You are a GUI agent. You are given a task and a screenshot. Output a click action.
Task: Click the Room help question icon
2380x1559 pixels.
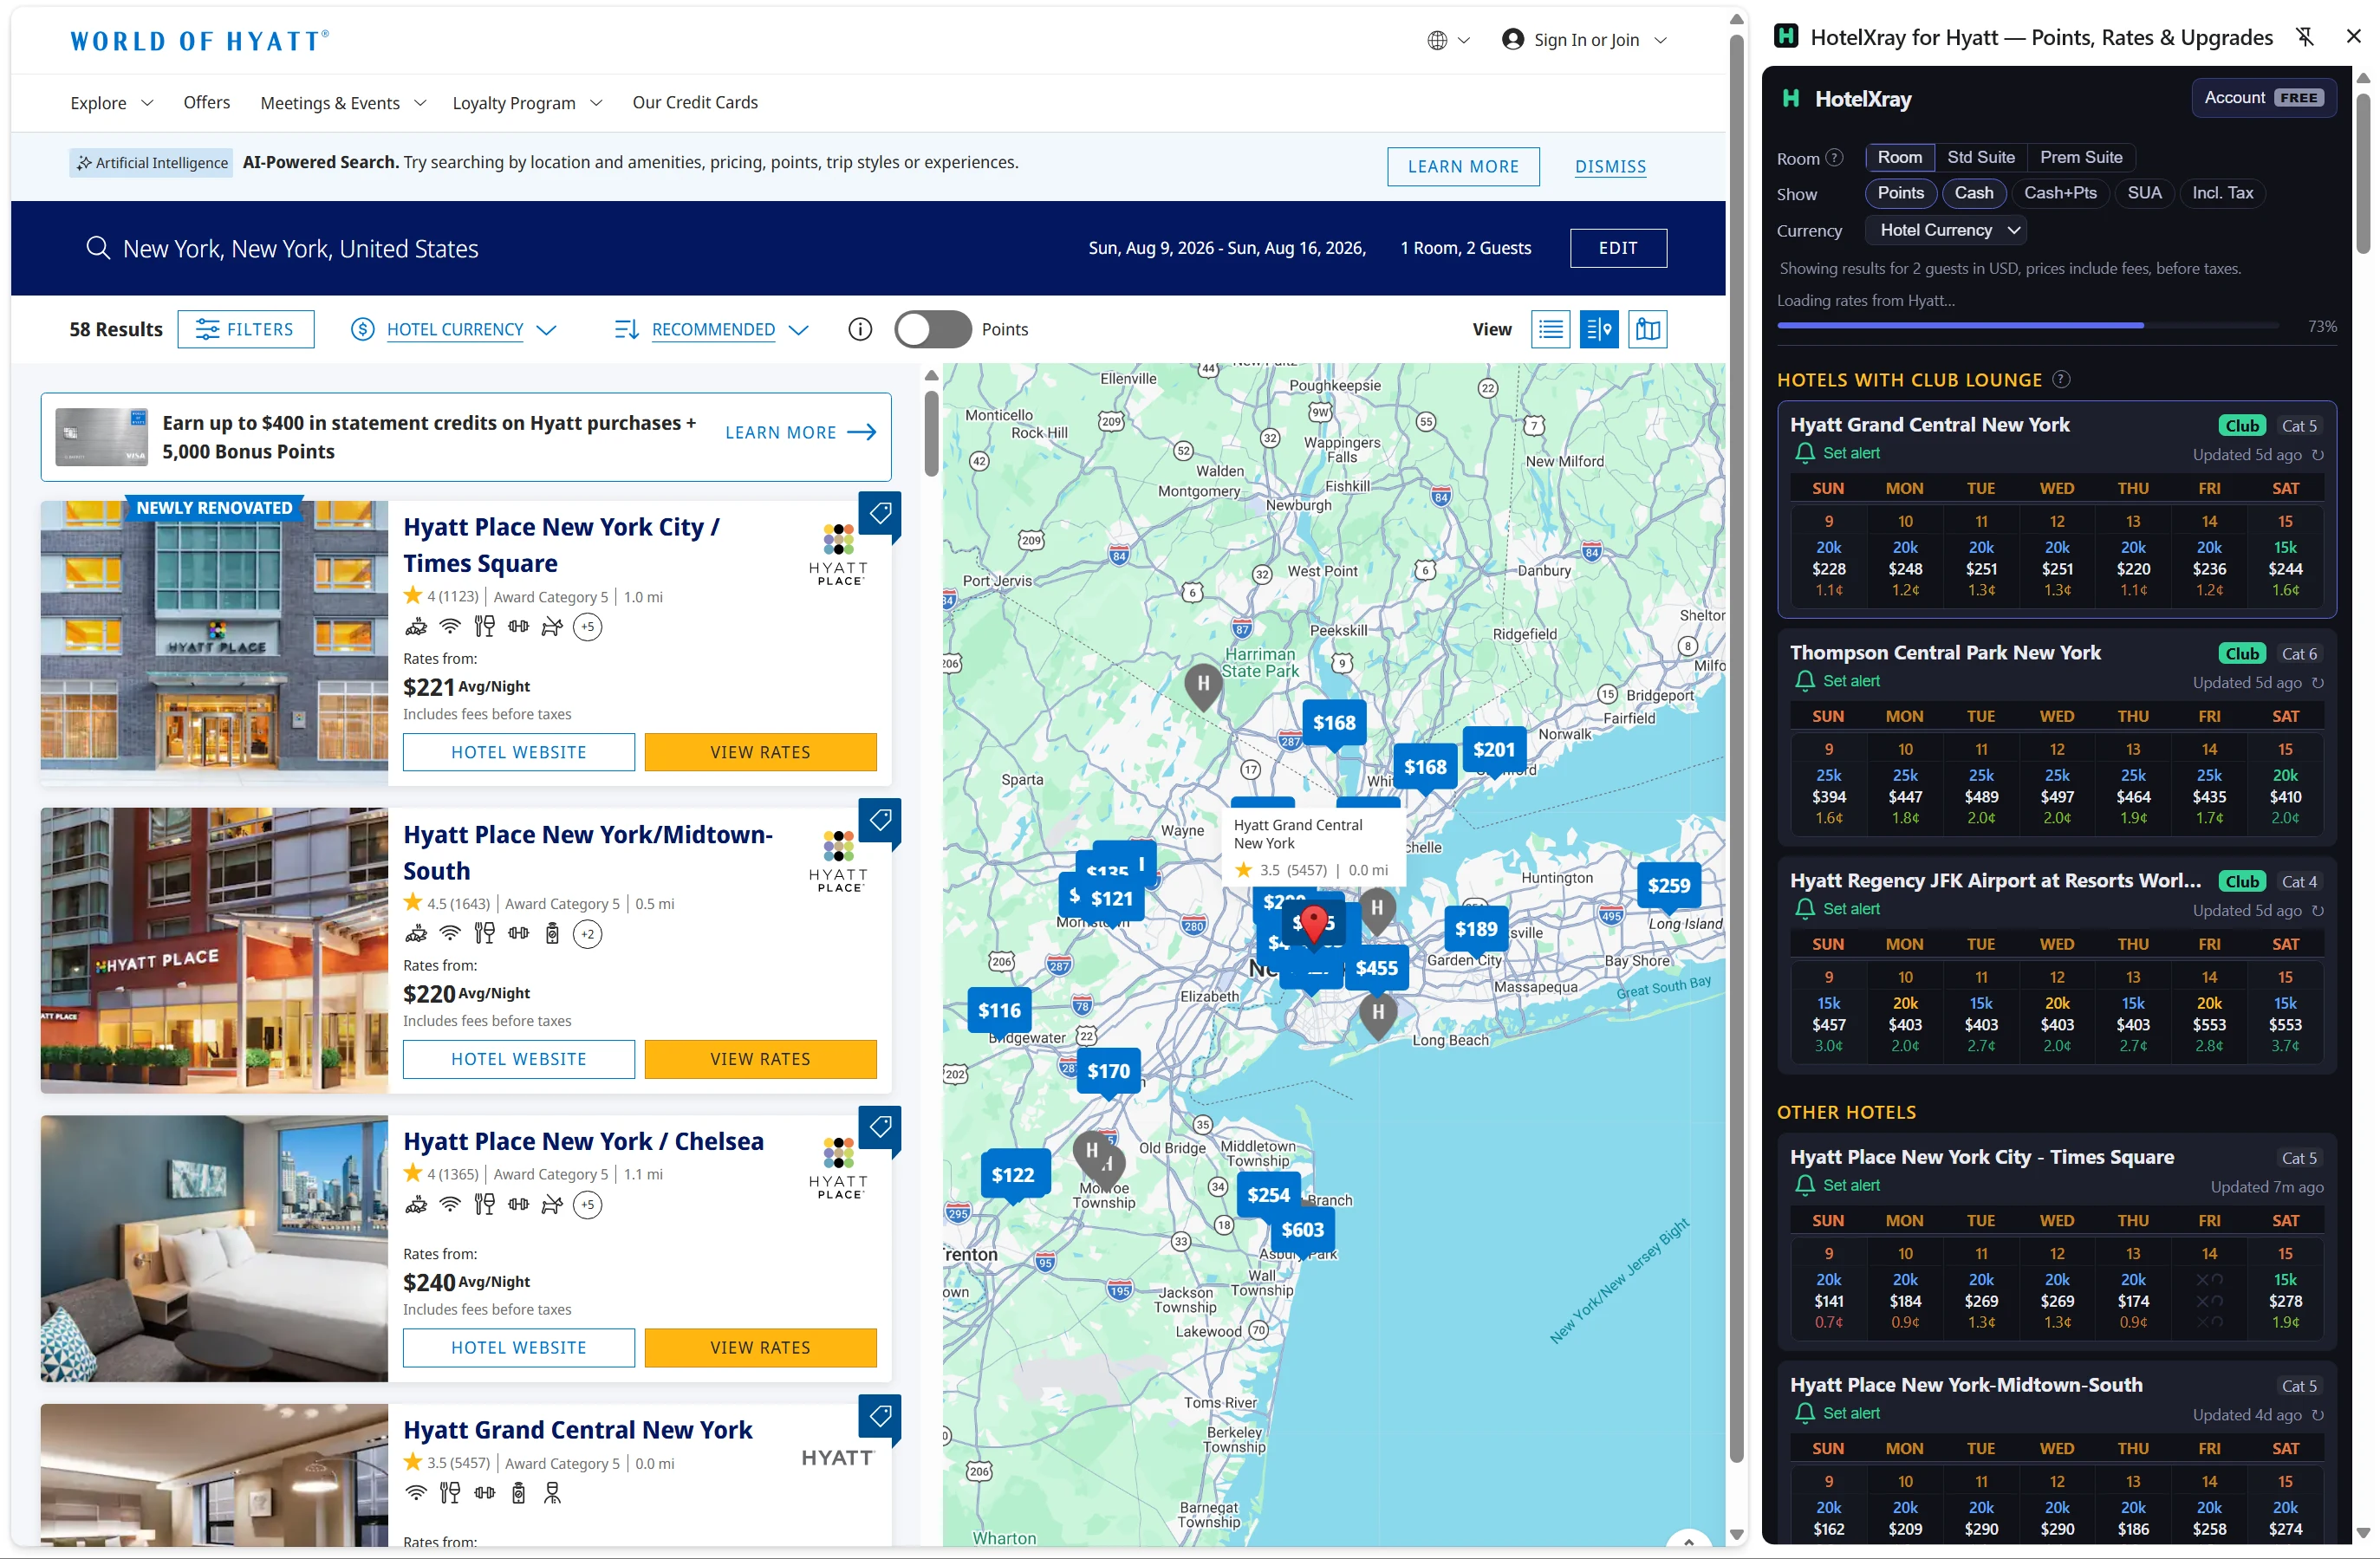[x=1834, y=158]
